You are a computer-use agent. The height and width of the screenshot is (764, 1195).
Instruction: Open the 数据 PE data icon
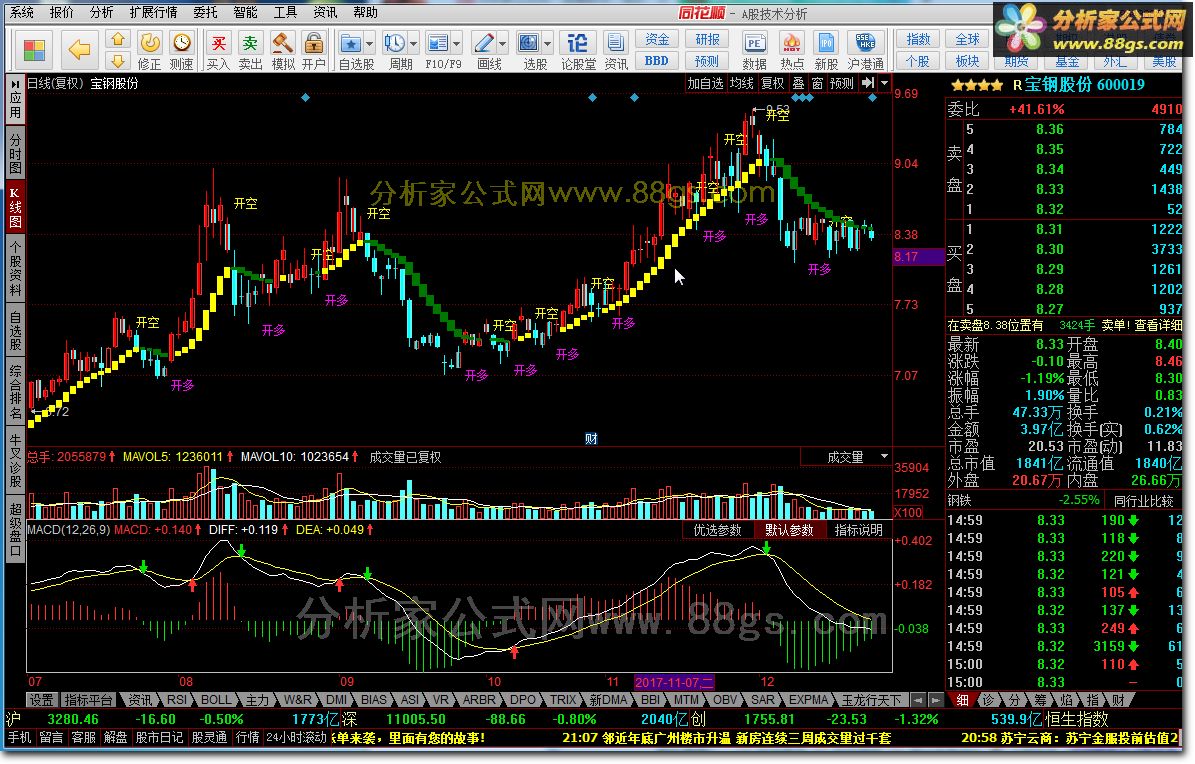pos(754,43)
